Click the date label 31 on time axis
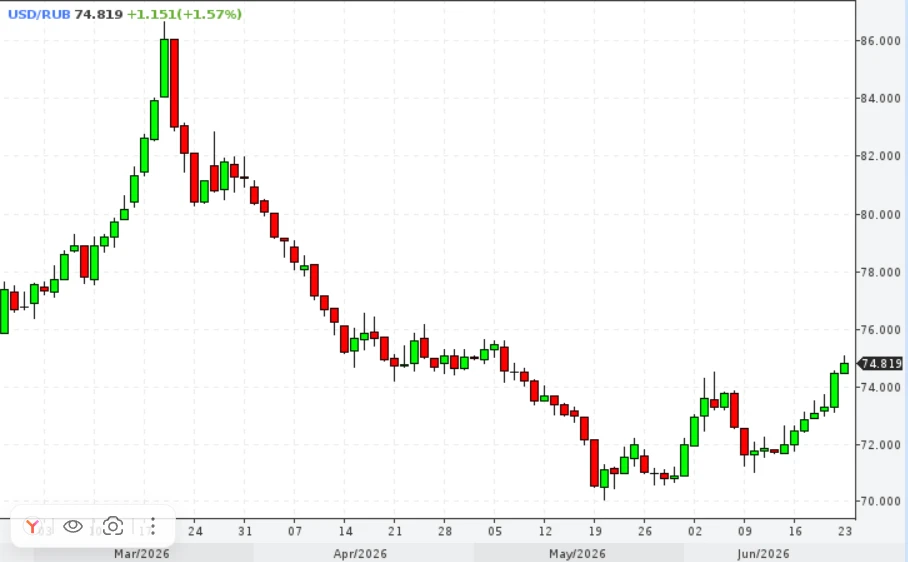 coord(245,531)
